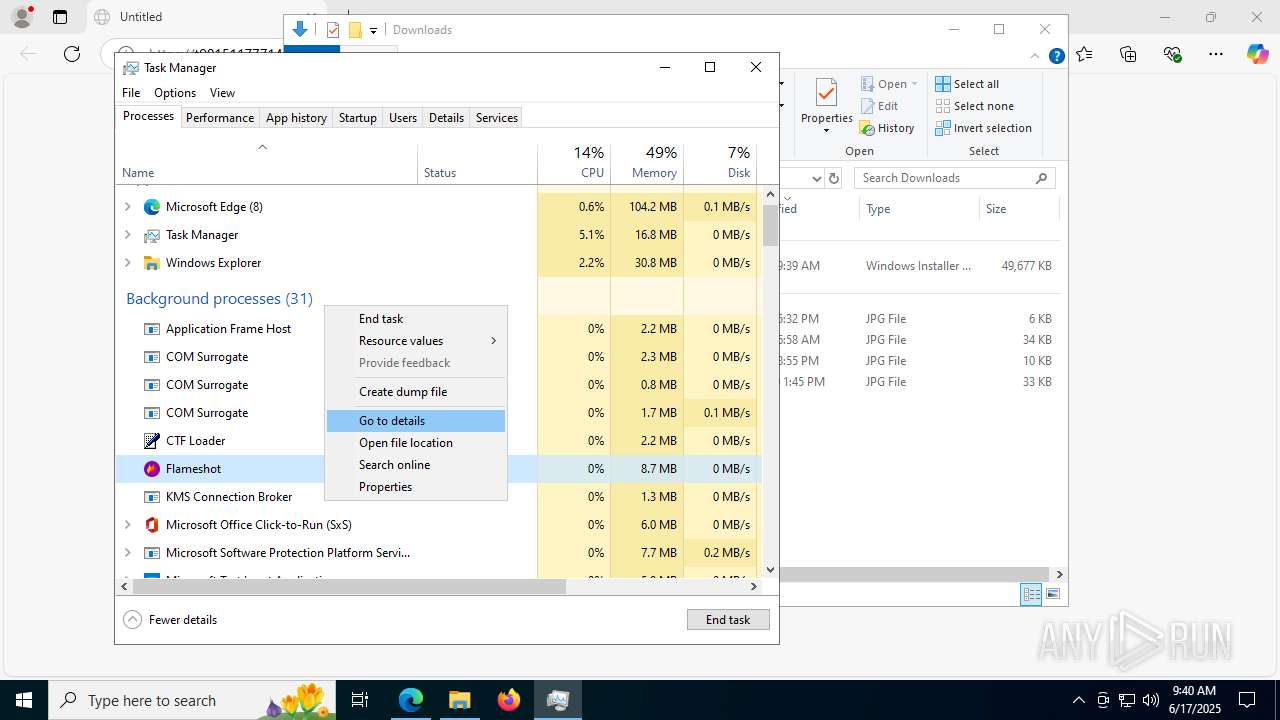Show hidden system tray icons
This screenshot has height=720, width=1280.
coord(1078,700)
